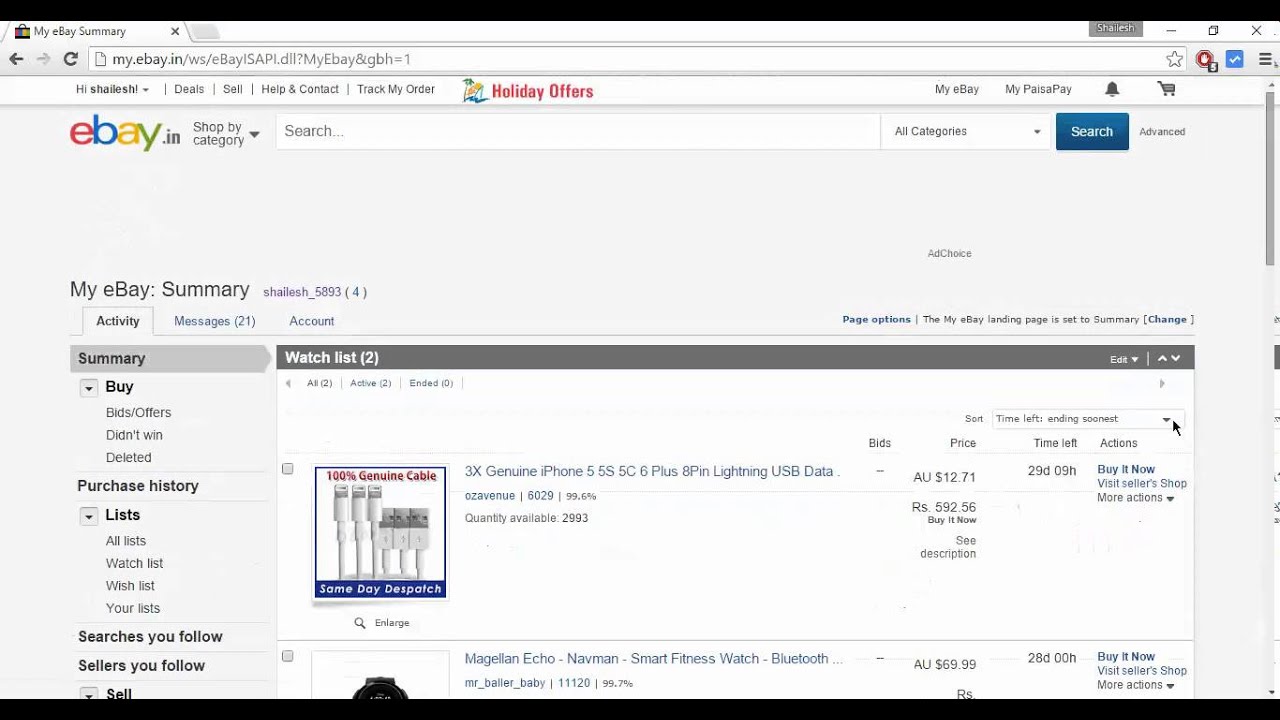Image resolution: width=1280 pixels, height=720 pixels.
Task: Click the Enlarge magnifier icon
Action: [x=360, y=623]
